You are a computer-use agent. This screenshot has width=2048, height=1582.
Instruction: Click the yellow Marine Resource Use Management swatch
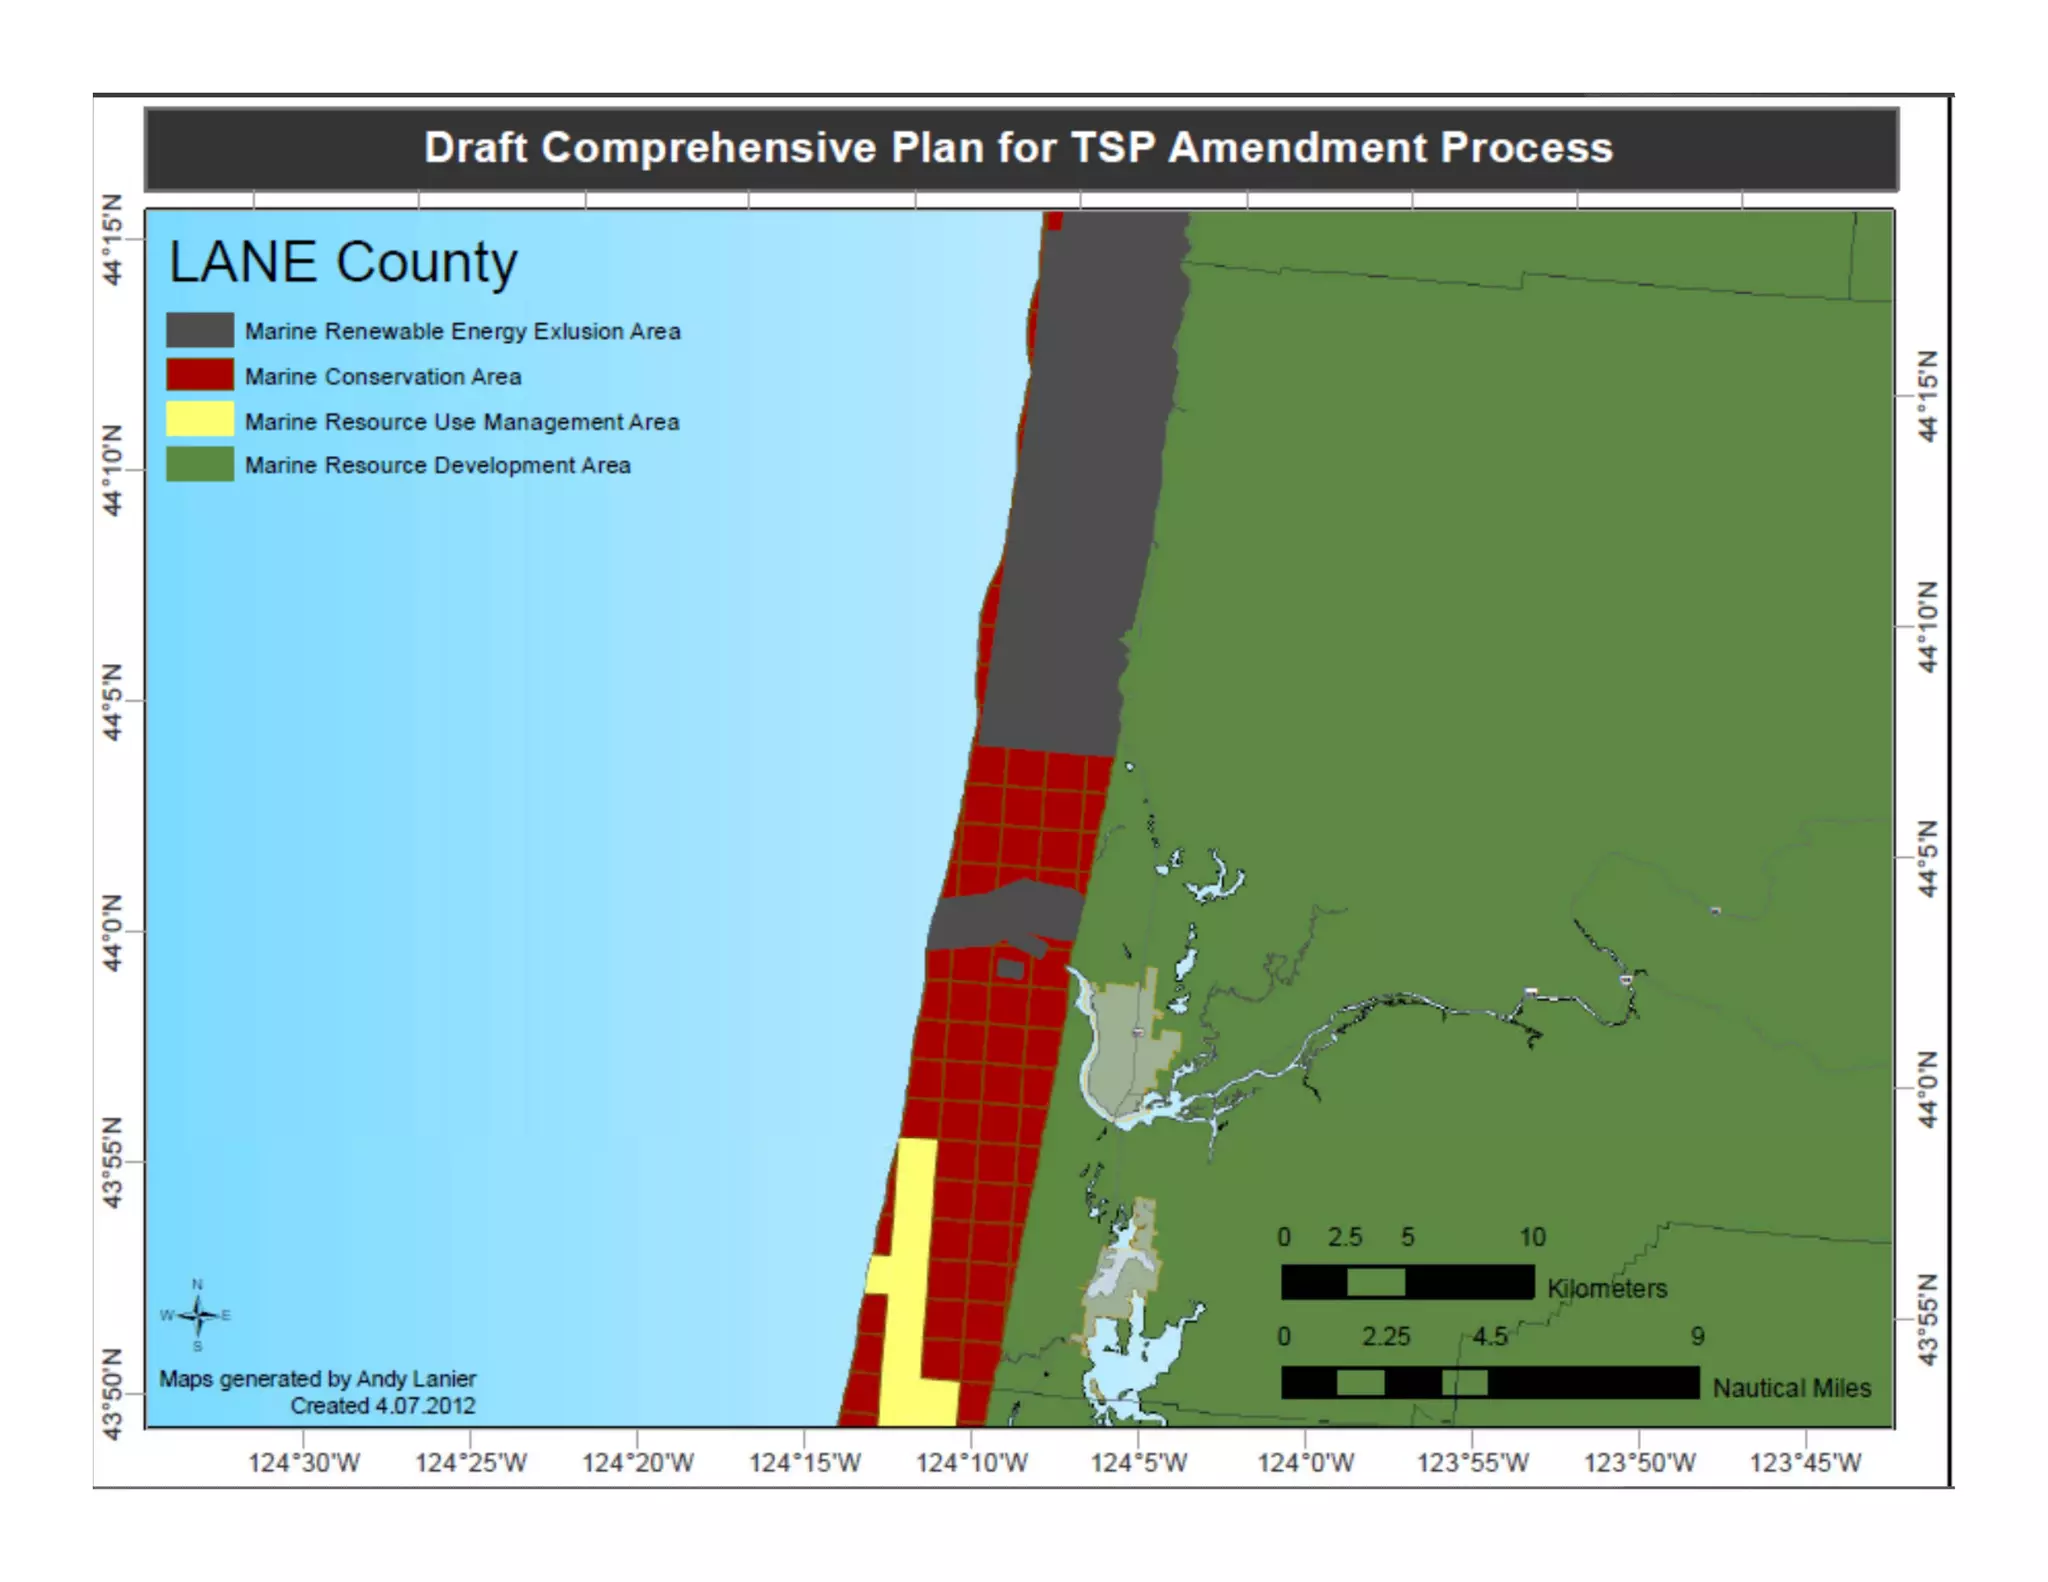point(200,419)
